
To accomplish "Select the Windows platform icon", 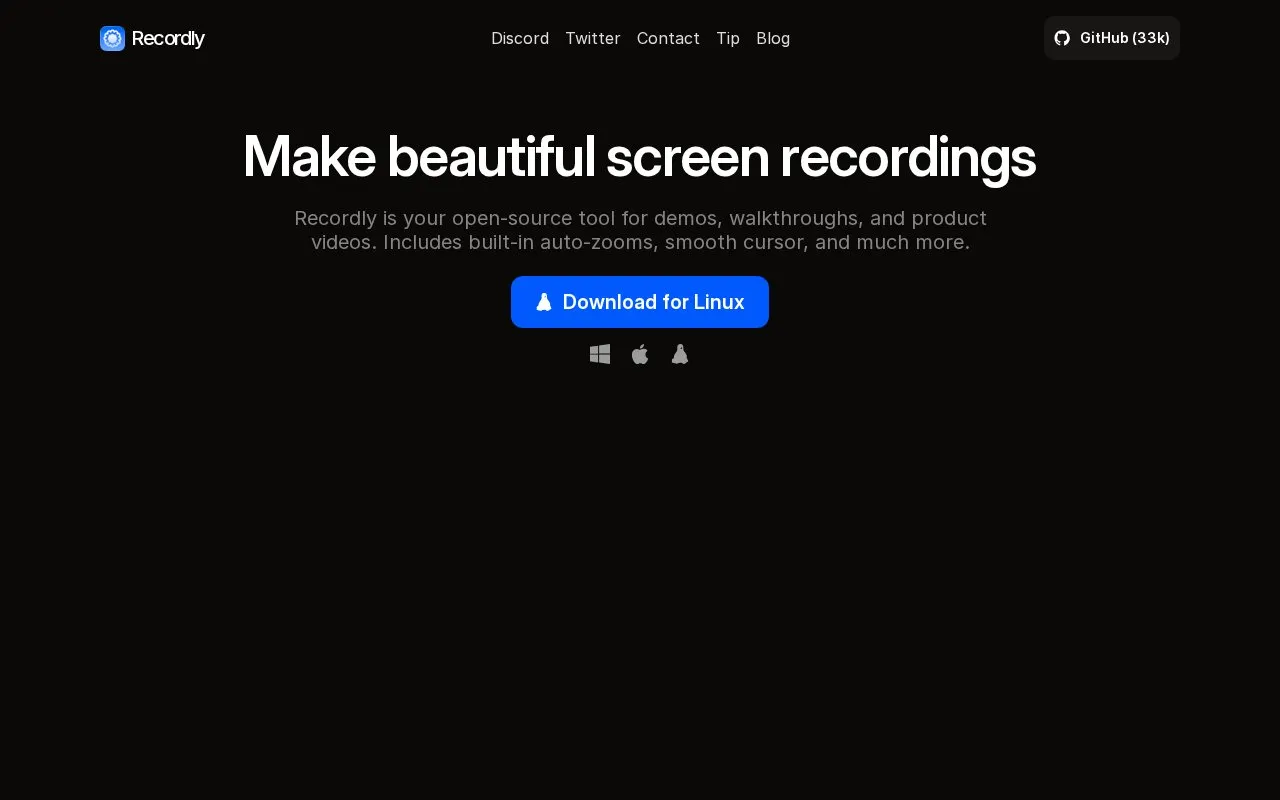I will (600, 354).
